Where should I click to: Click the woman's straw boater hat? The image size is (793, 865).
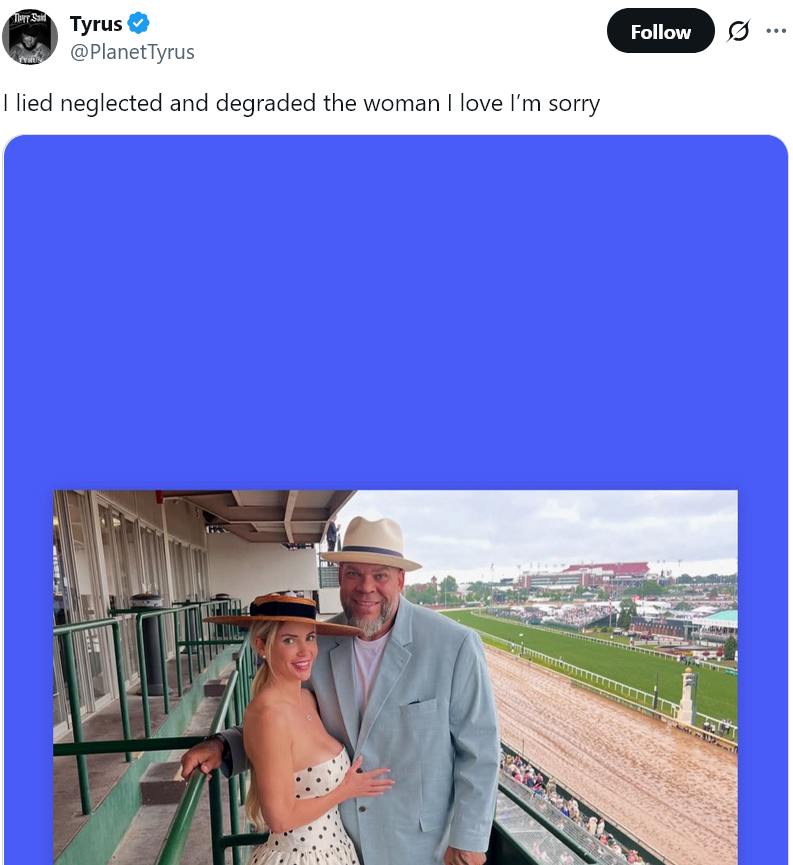283,613
